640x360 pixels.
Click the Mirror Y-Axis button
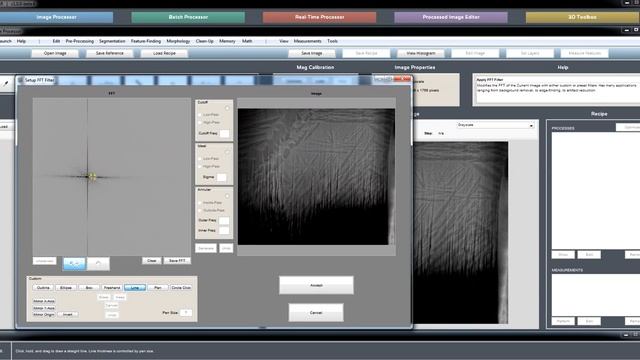(44, 308)
